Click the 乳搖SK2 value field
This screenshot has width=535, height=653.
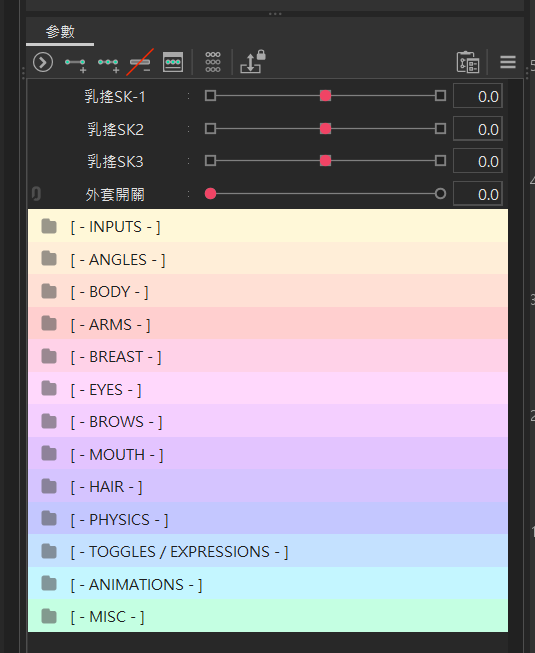coord(478,128)
